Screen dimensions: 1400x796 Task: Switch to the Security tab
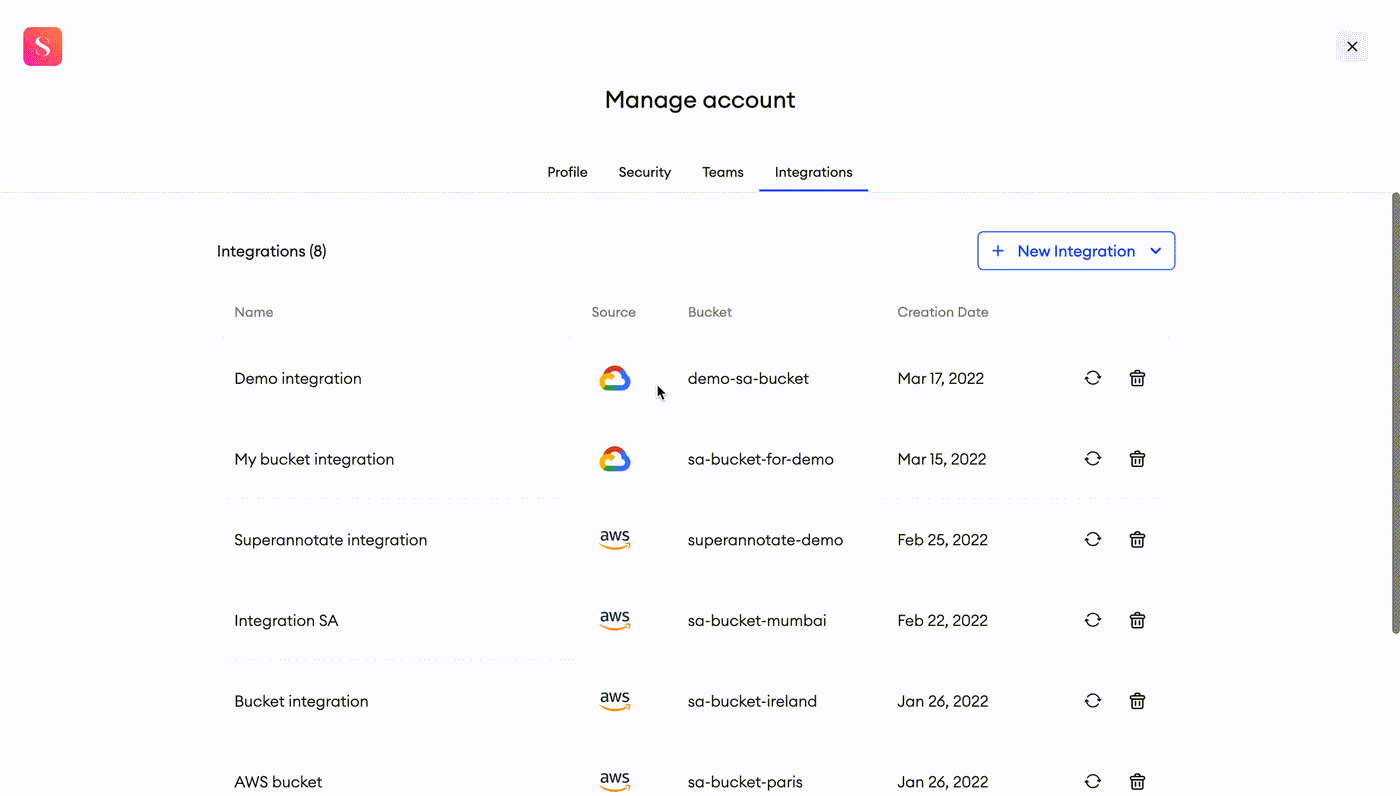(645, 172)
